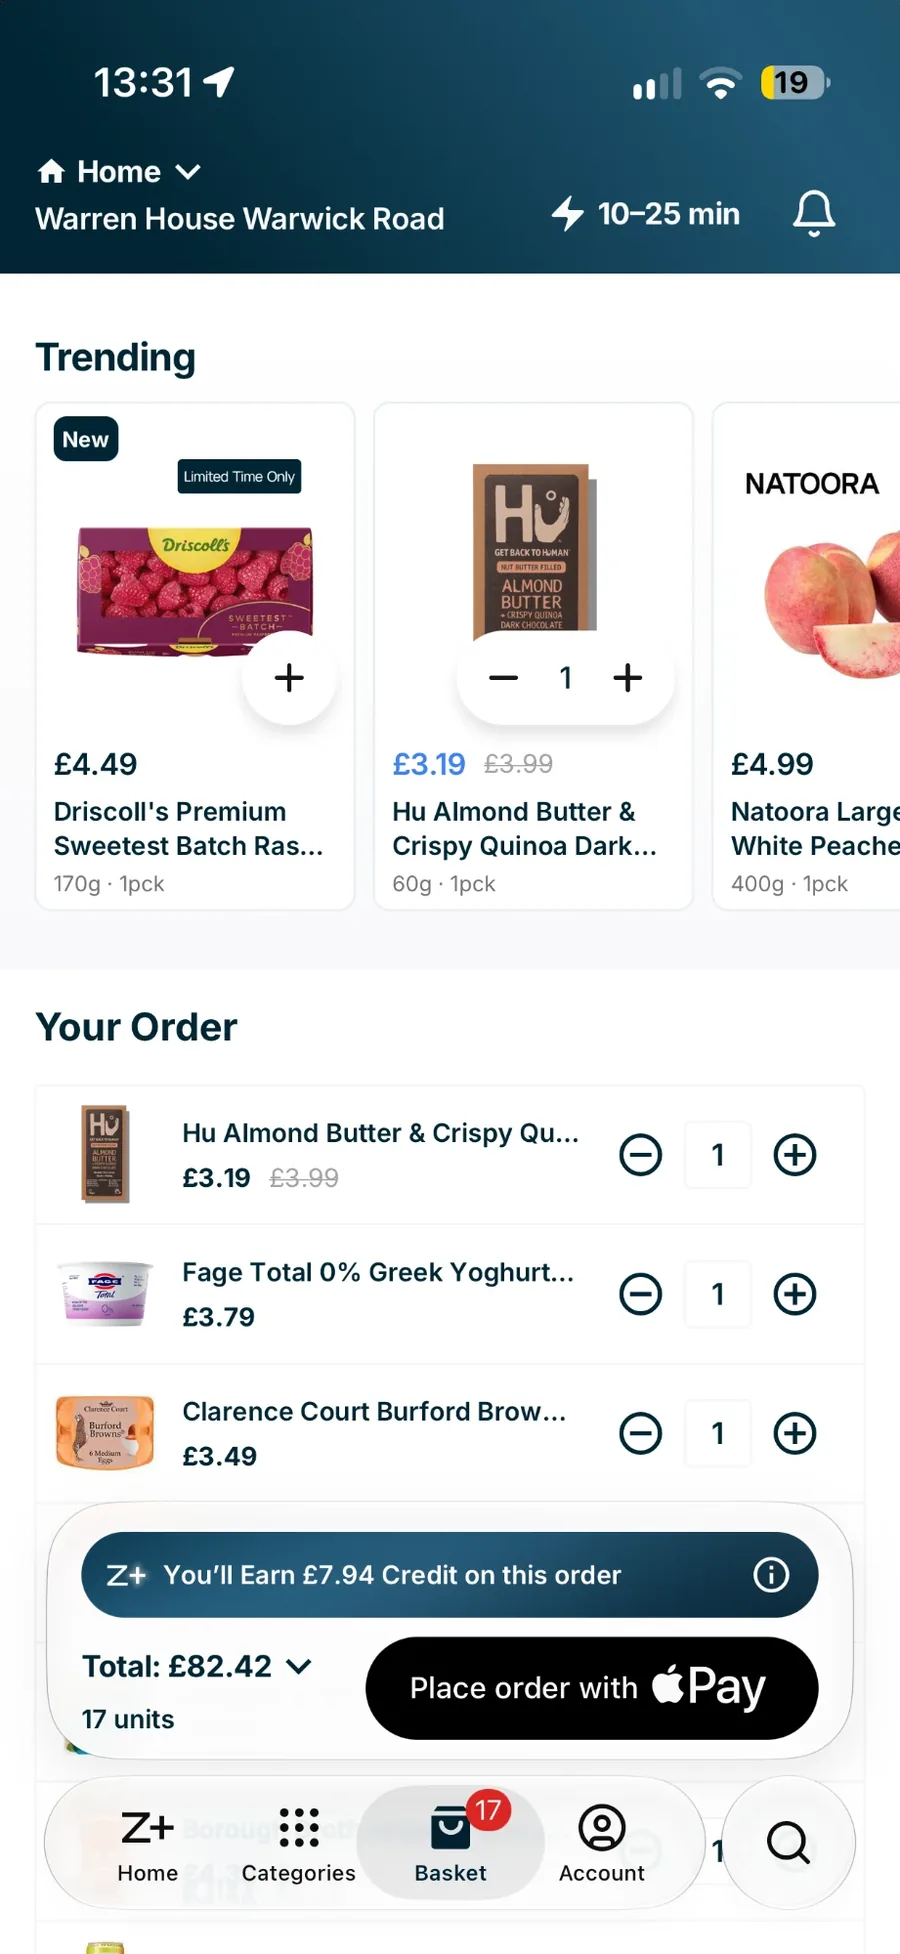900x1954 pixels.
Task: Open the Warren House Warwick Road address
Action: coord(240,219)
